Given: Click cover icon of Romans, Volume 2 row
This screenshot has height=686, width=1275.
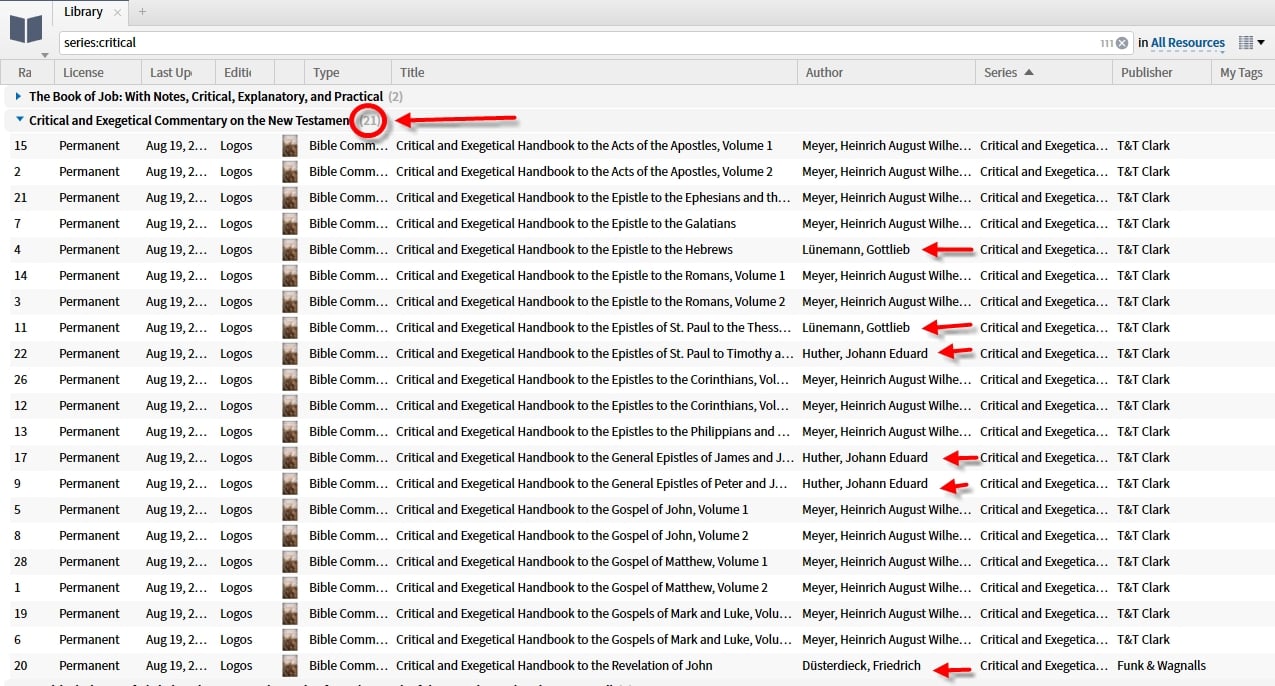Looking at the screenshot, I should tap(290, 301).
